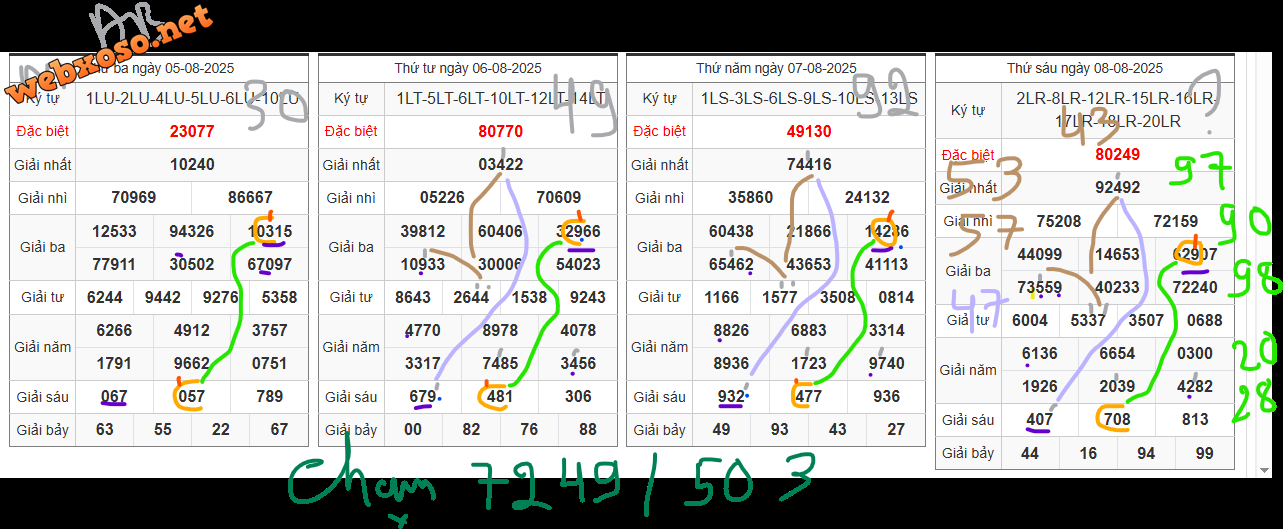
Task: Select the Giải bảy number 63
Action: click(104, 430)
